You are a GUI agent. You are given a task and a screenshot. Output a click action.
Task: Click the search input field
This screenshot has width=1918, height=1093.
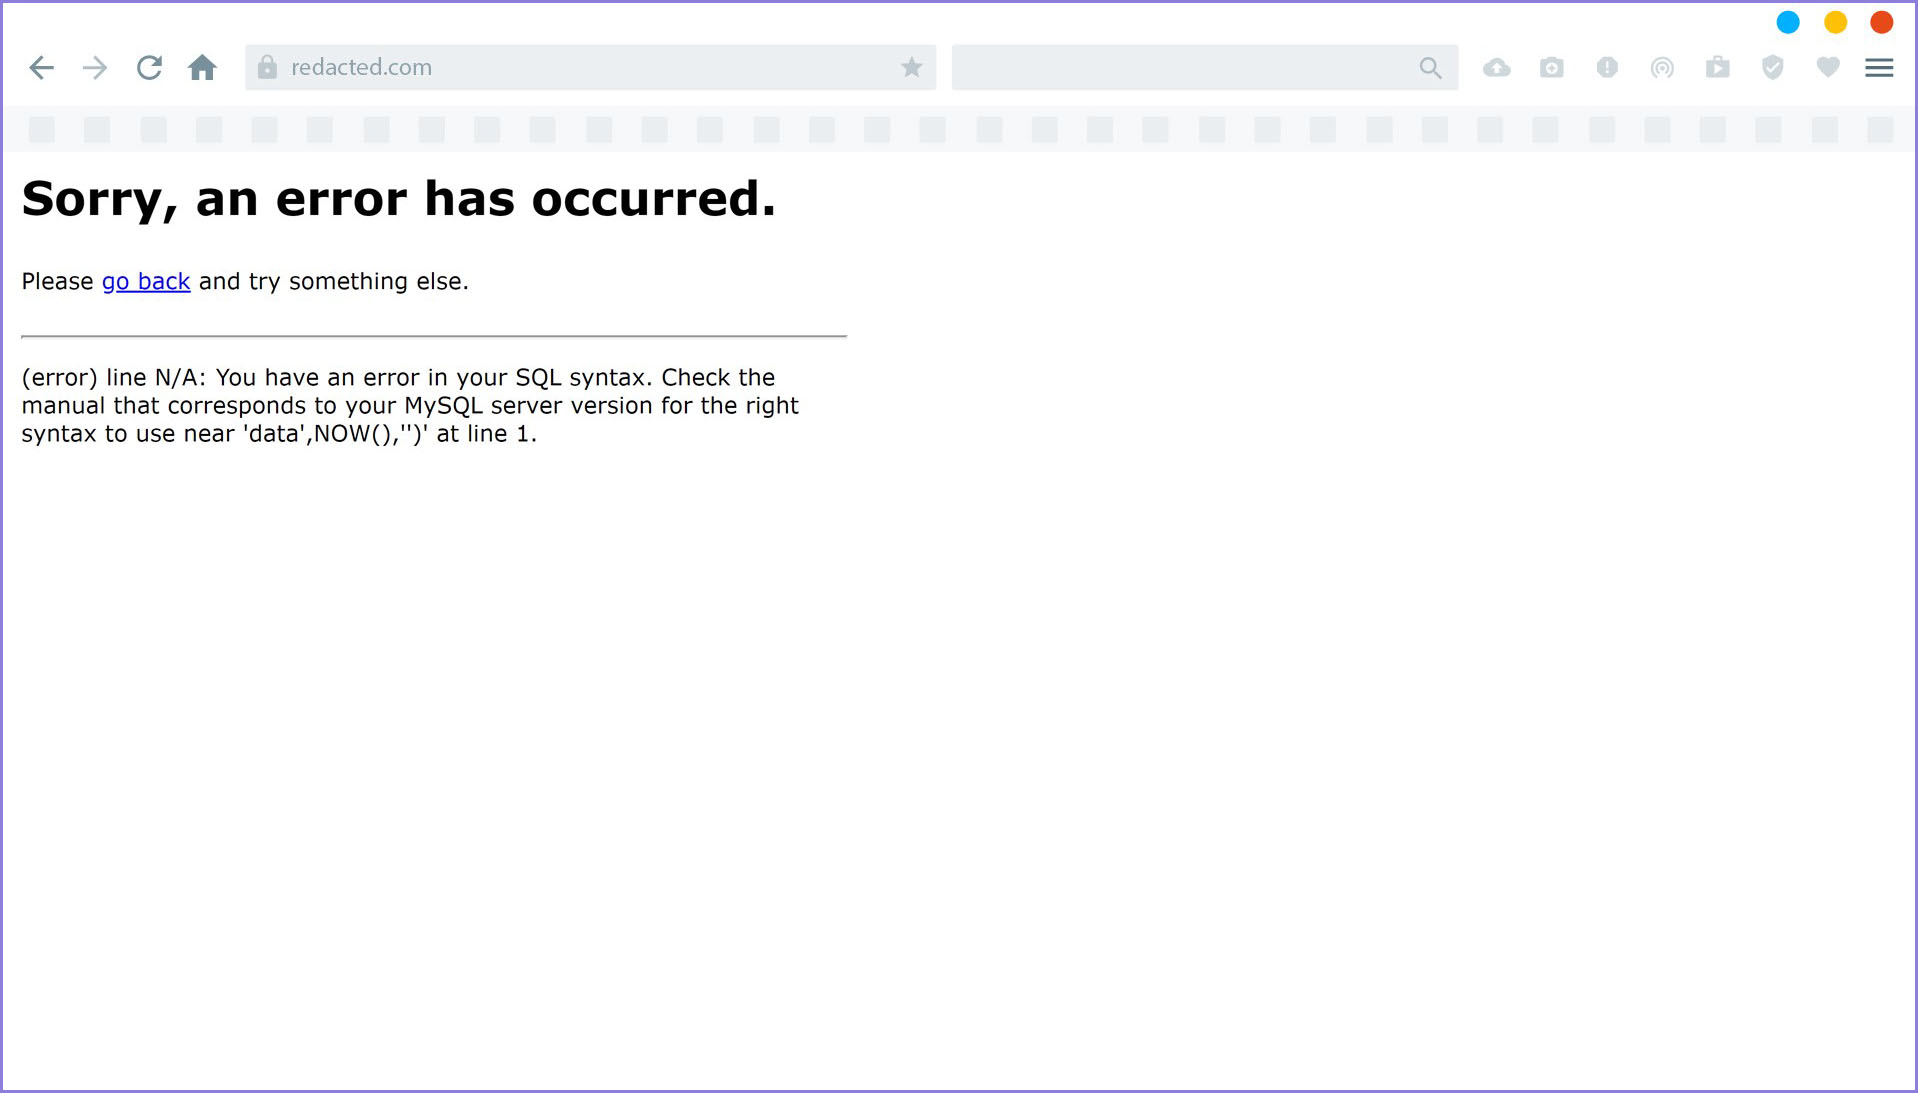(x=1180, y=67)
